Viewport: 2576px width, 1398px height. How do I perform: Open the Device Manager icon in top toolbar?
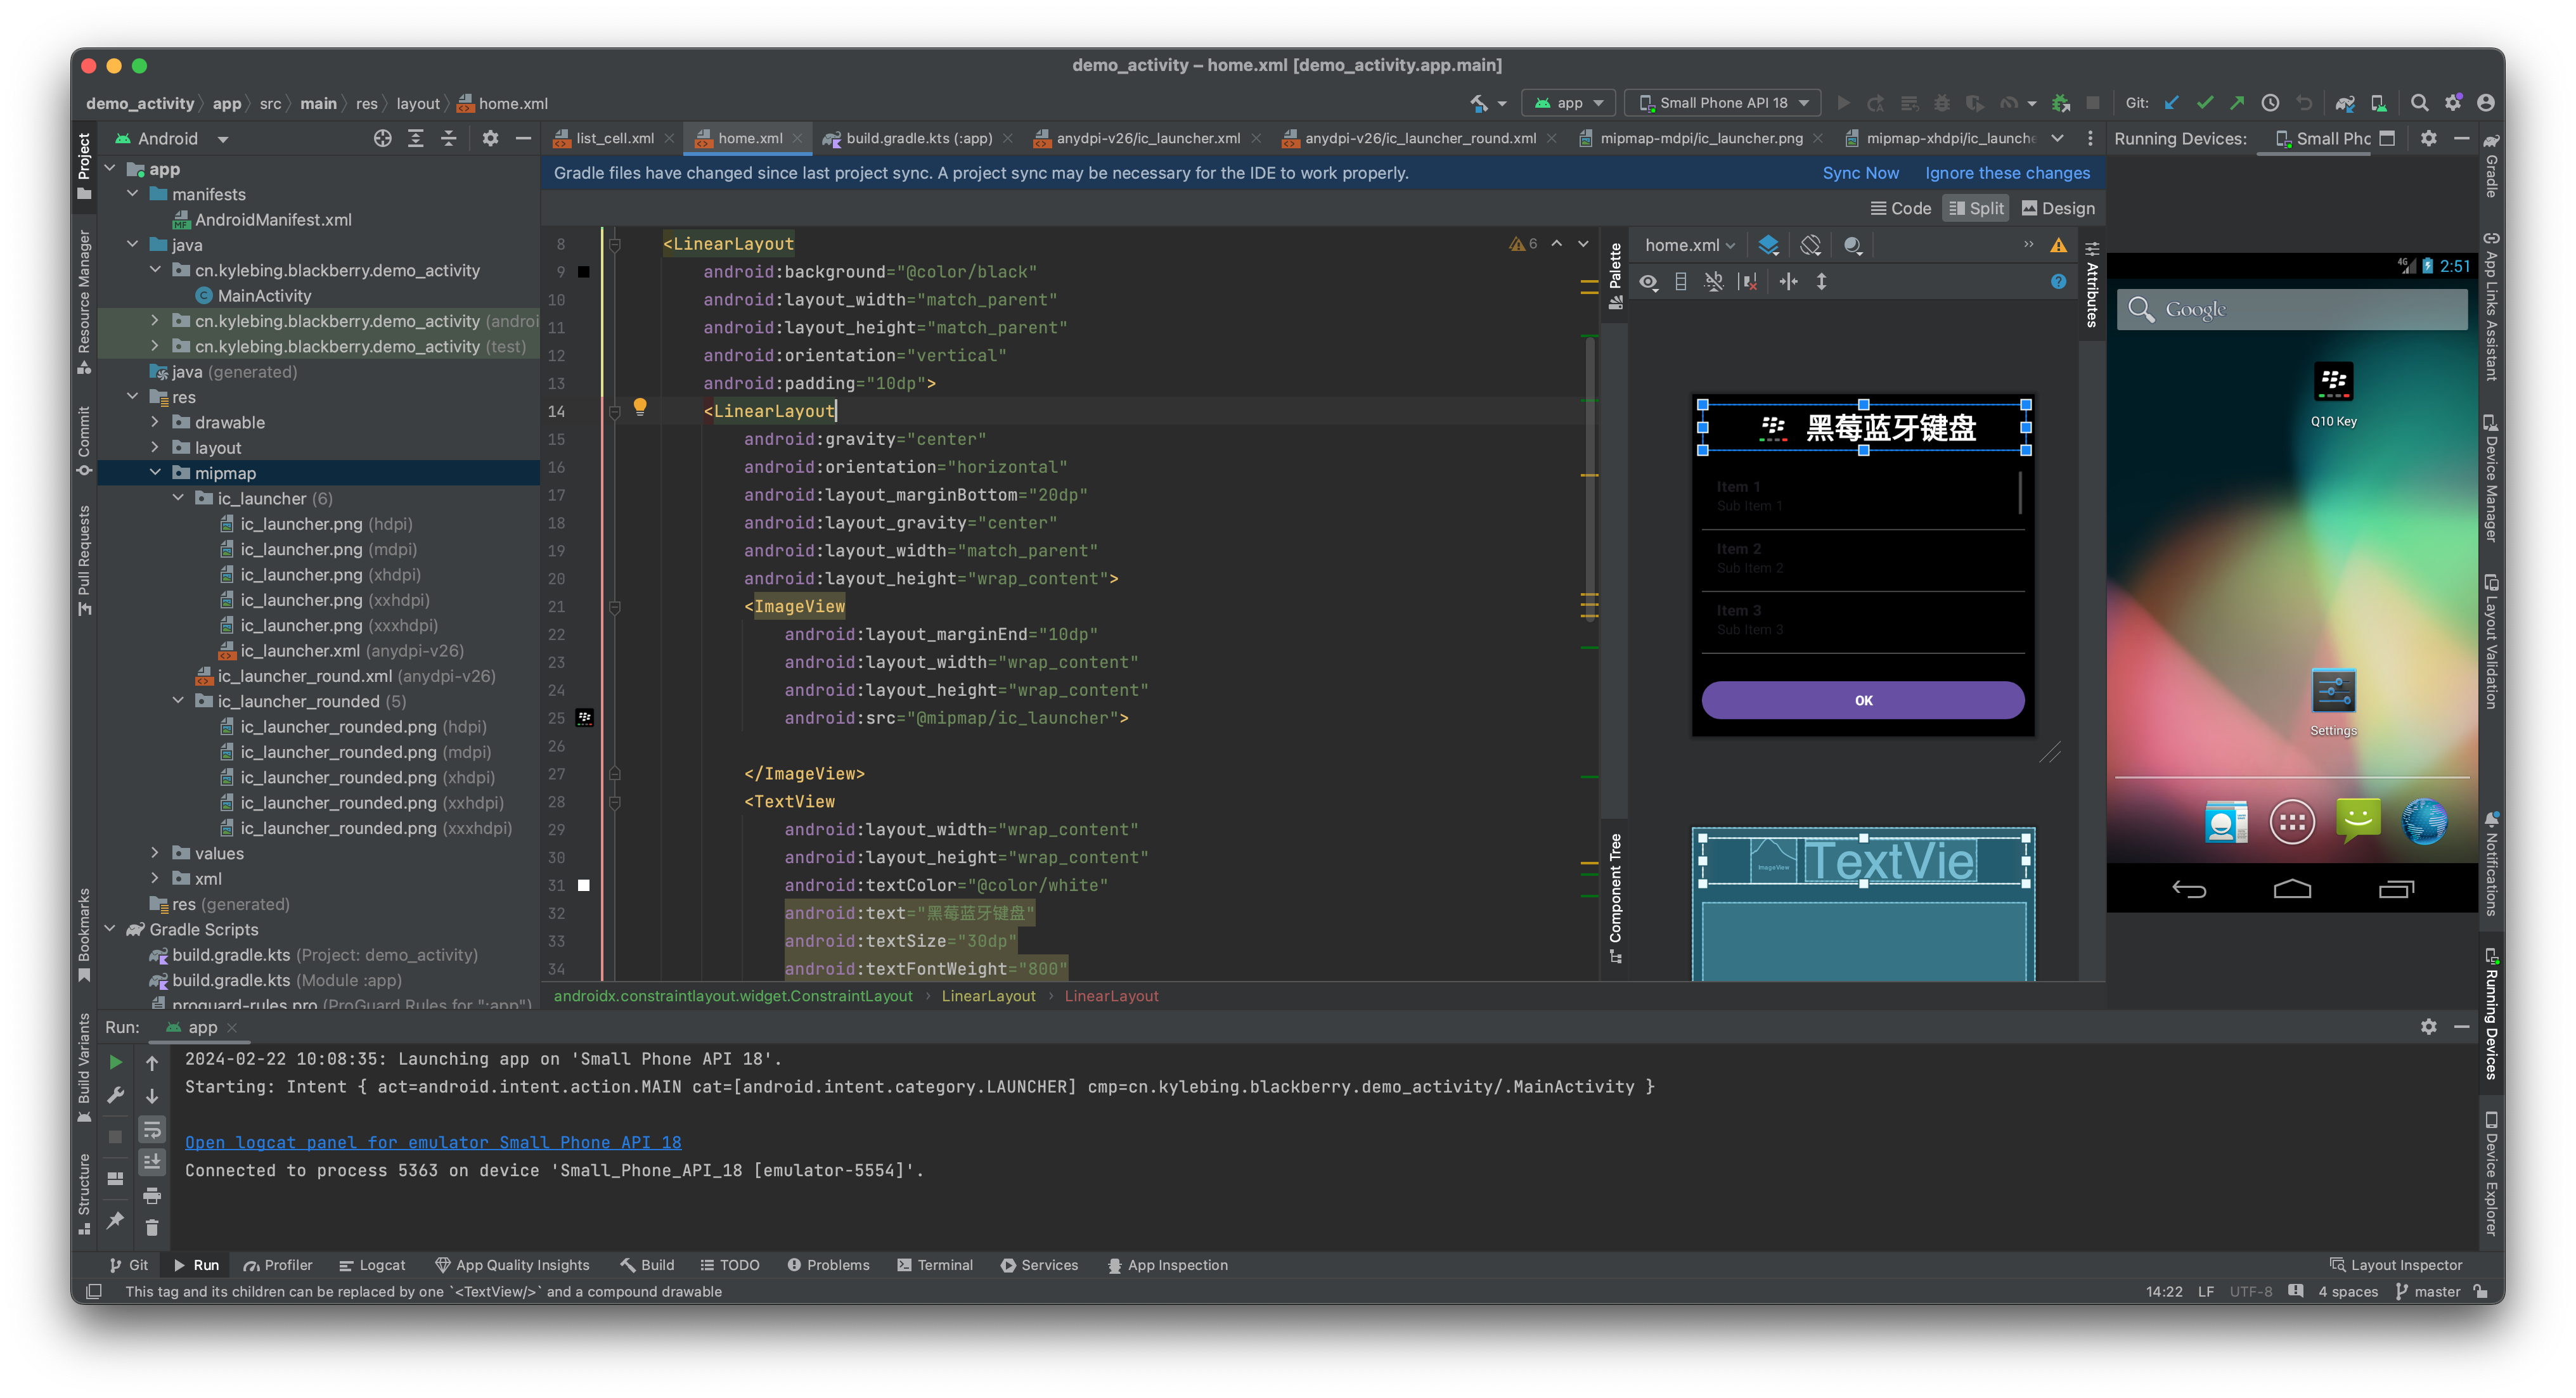click(2379, 103)
